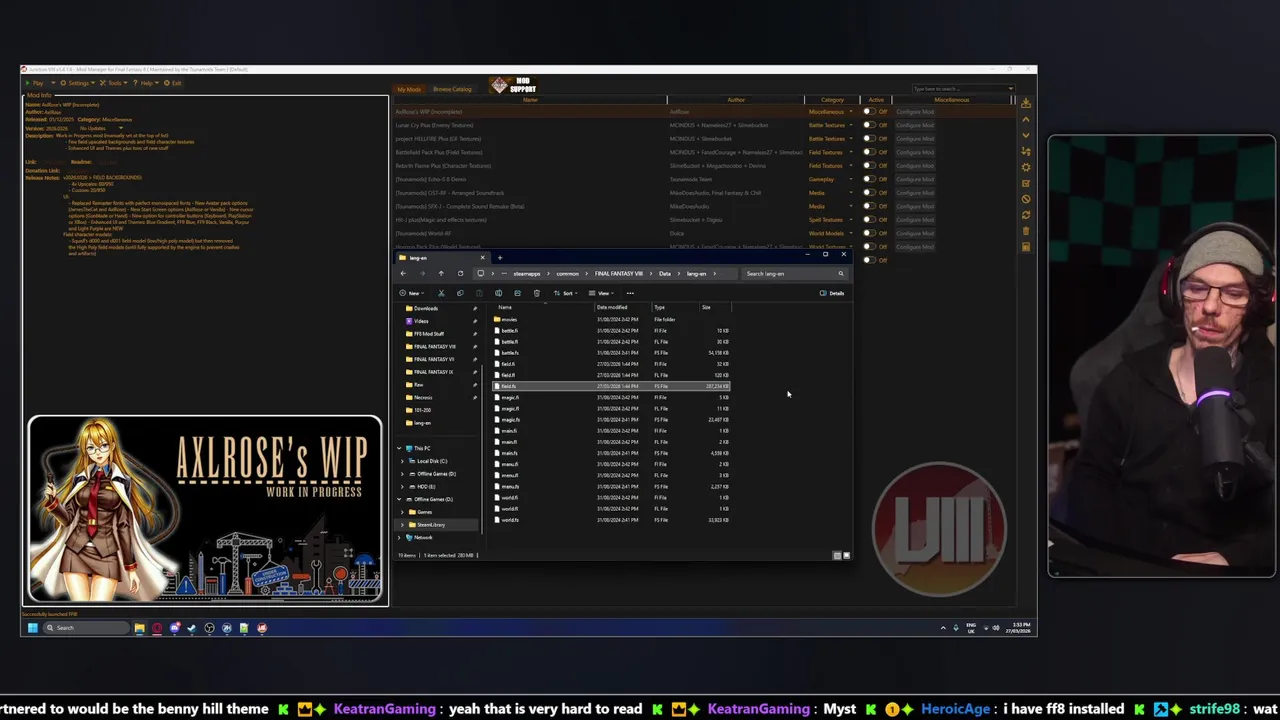This screenshot has height=720, width=1280.
Task: Click the mod search box in Junction VIII
Action: coord(963,89)
